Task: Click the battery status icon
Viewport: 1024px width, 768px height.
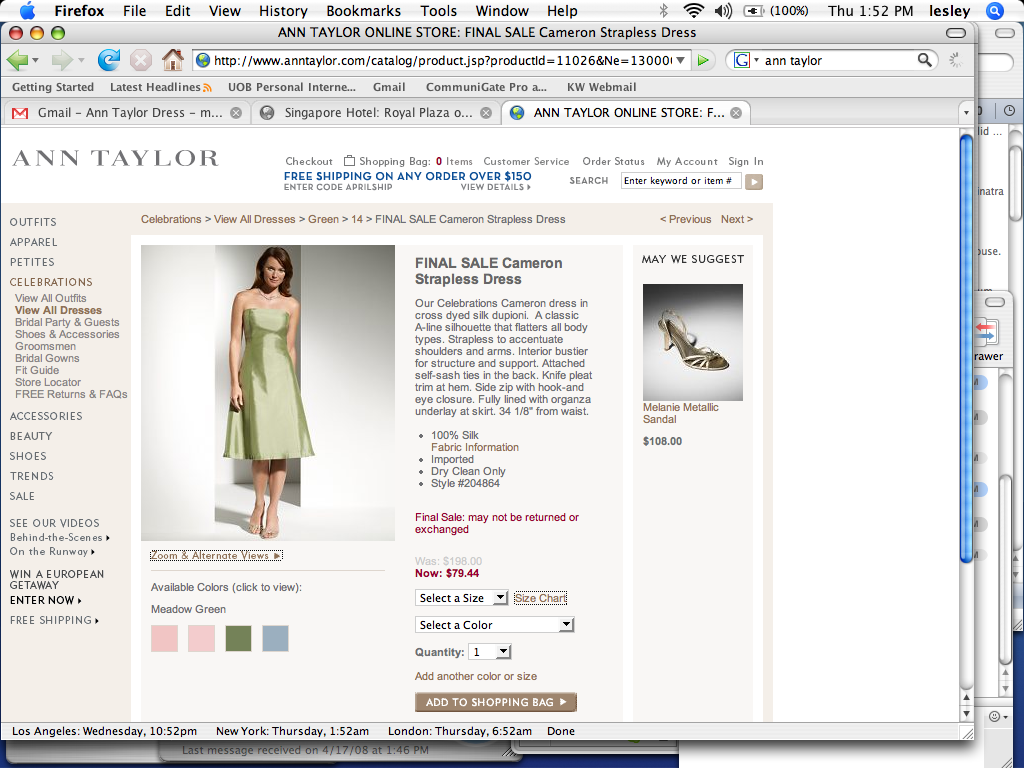Action: (754, 10)
